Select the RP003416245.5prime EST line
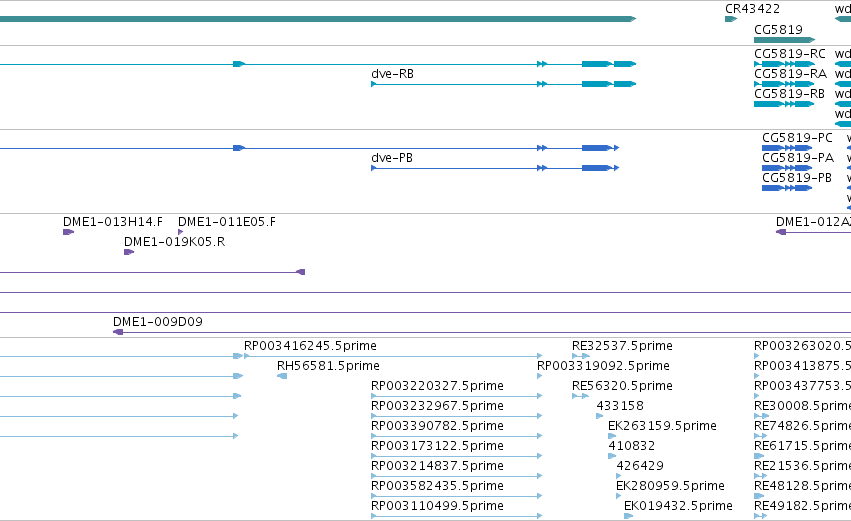The width and height of the screenshot is (851, 521). point(393,356)
